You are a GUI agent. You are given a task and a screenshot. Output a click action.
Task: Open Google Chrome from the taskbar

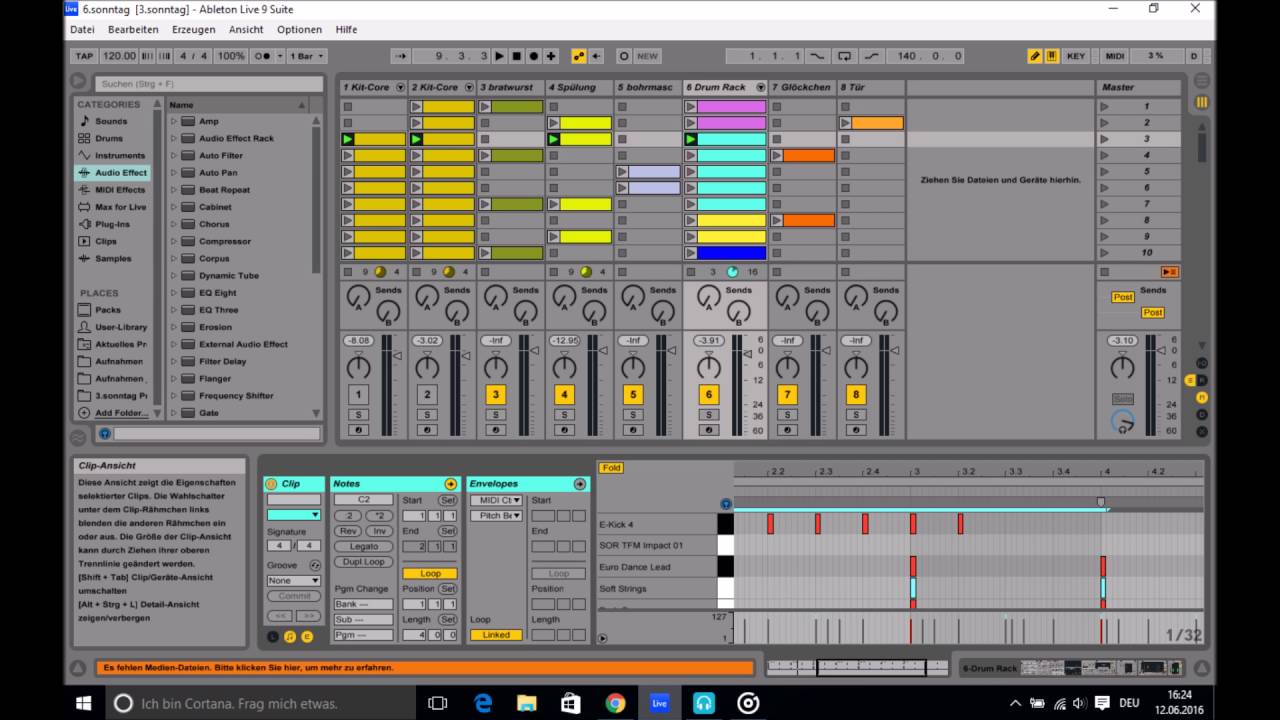(615, 703)
